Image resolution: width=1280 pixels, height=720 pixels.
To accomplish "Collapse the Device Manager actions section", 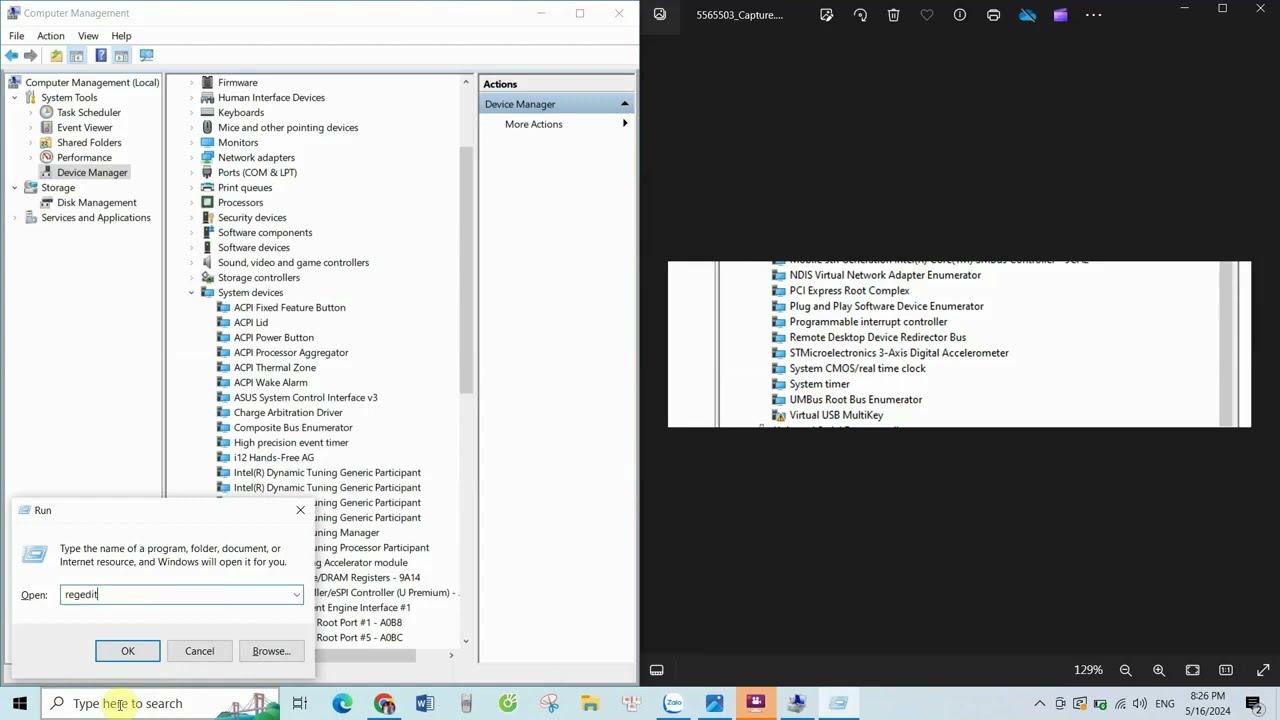I will 625,104.
